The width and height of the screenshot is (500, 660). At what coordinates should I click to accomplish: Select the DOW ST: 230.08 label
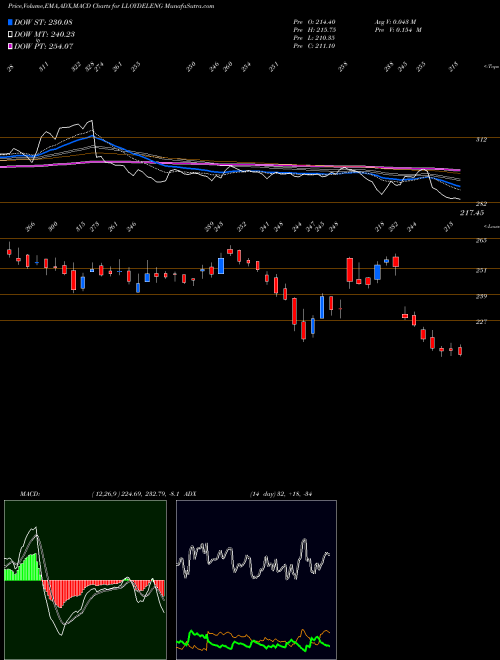tap(44, 22)
